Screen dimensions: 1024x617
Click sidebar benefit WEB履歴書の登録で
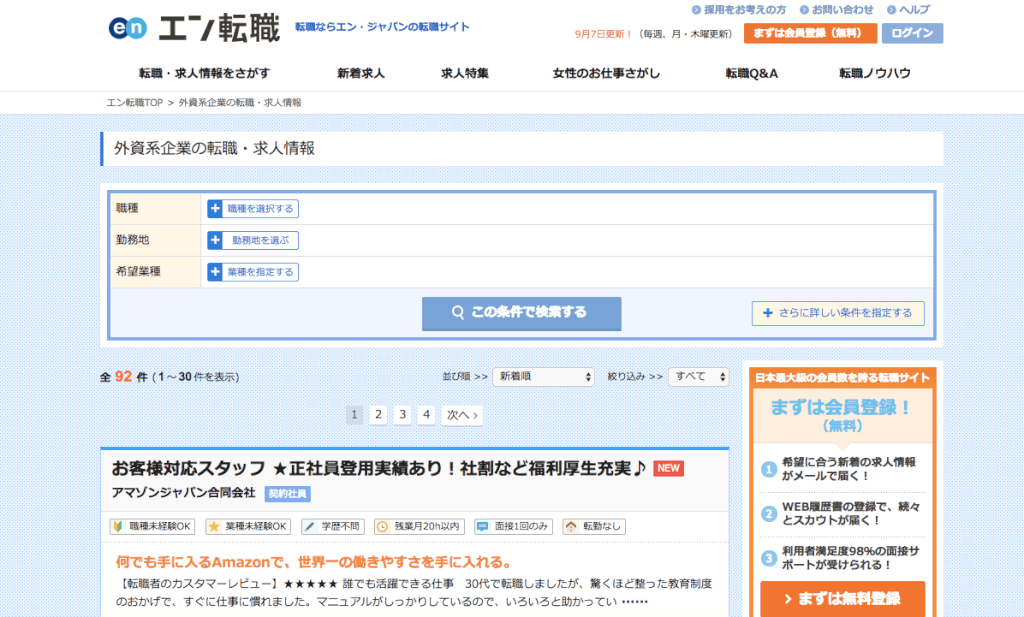pyautogui.click(x=852, y=513)
